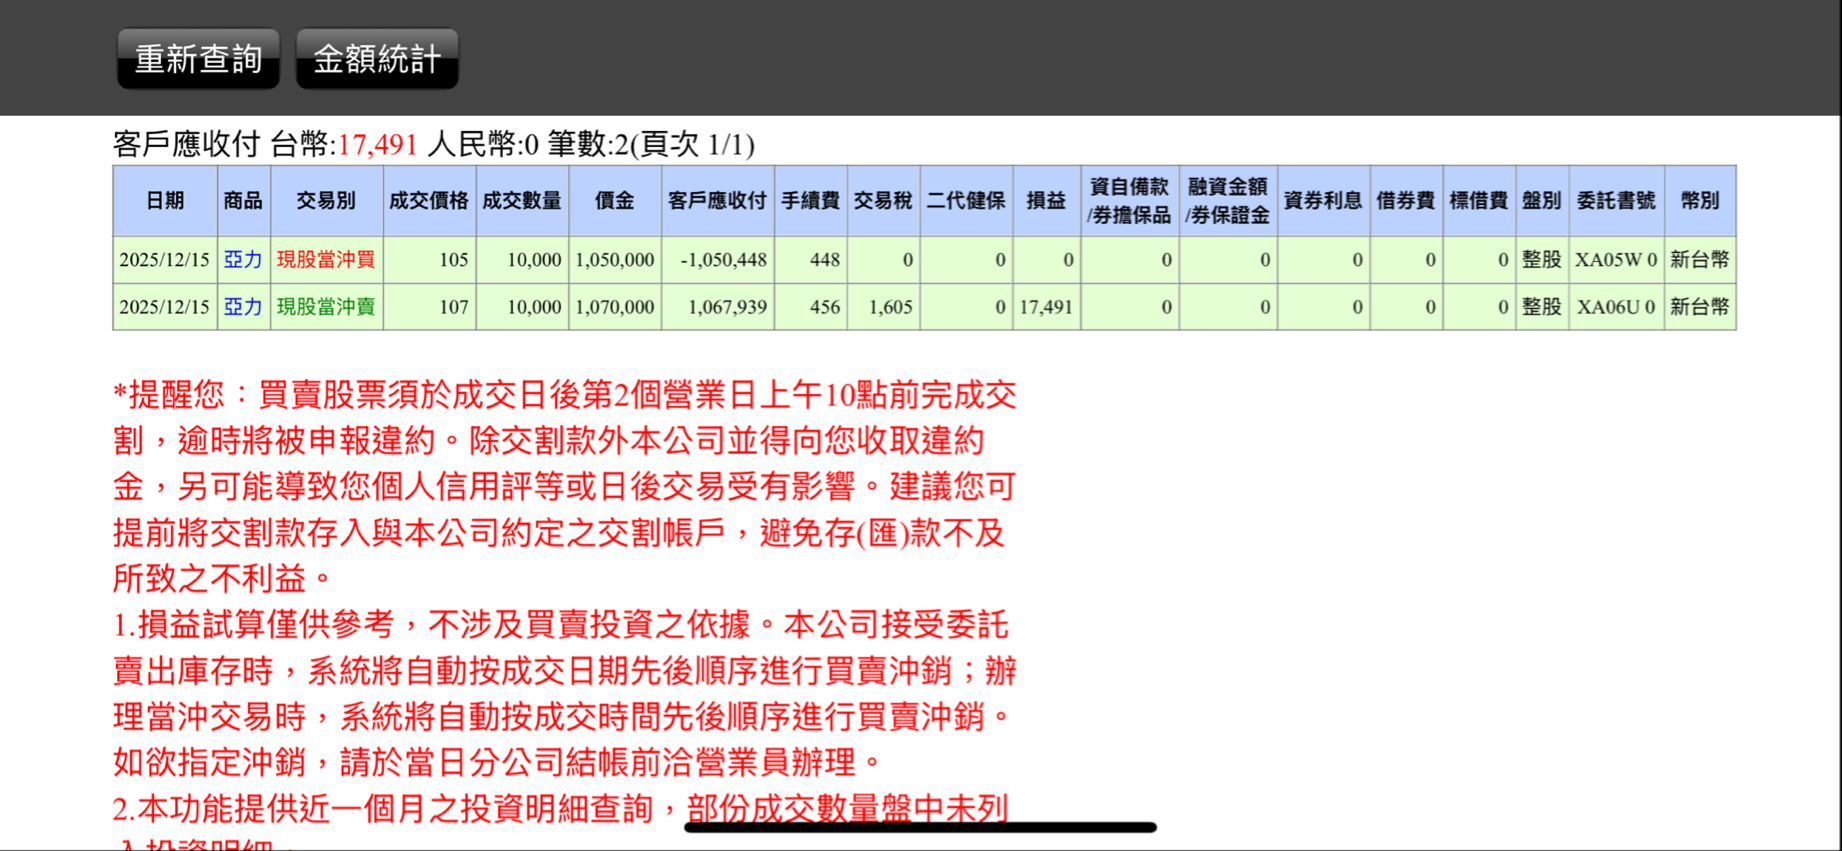1842x851 pixels.
Task: Select the price cell 107
Action: [x=429, y=307]
